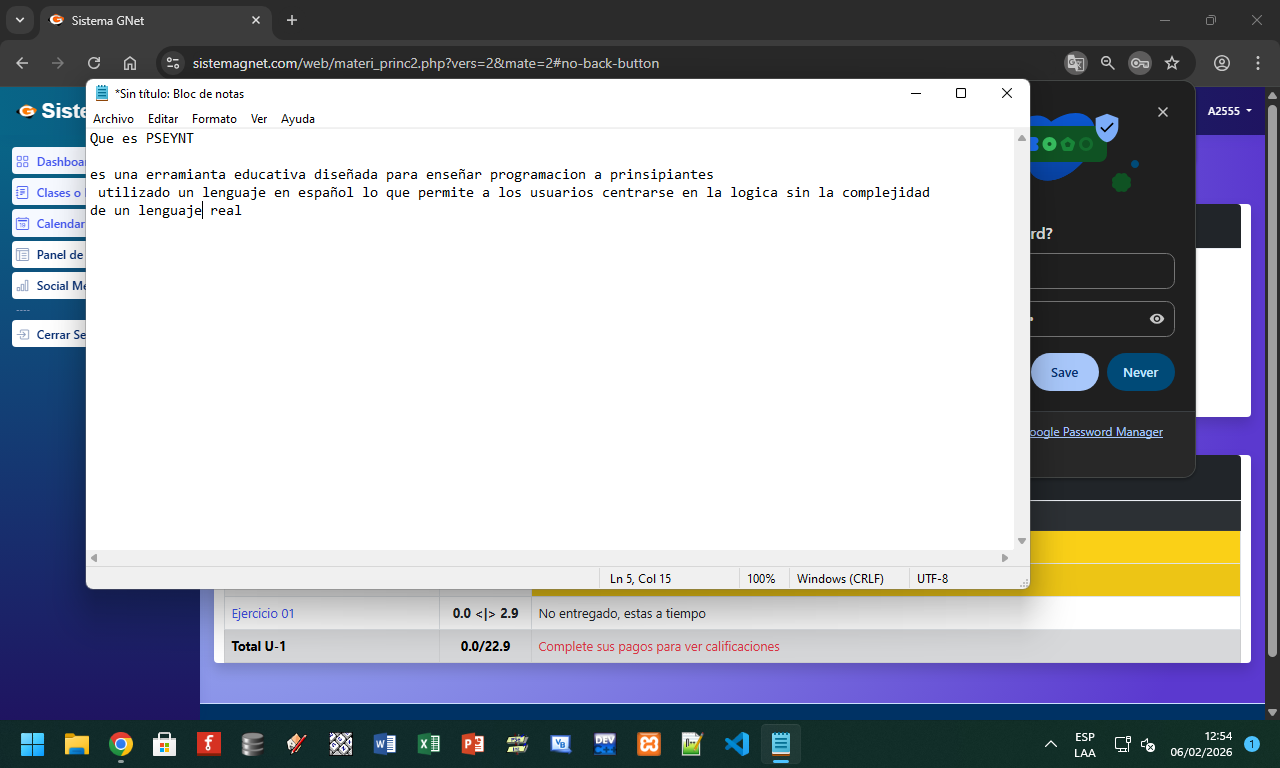Click the username field in password prompt
1280x768 pixels.
coord(1100,271)
